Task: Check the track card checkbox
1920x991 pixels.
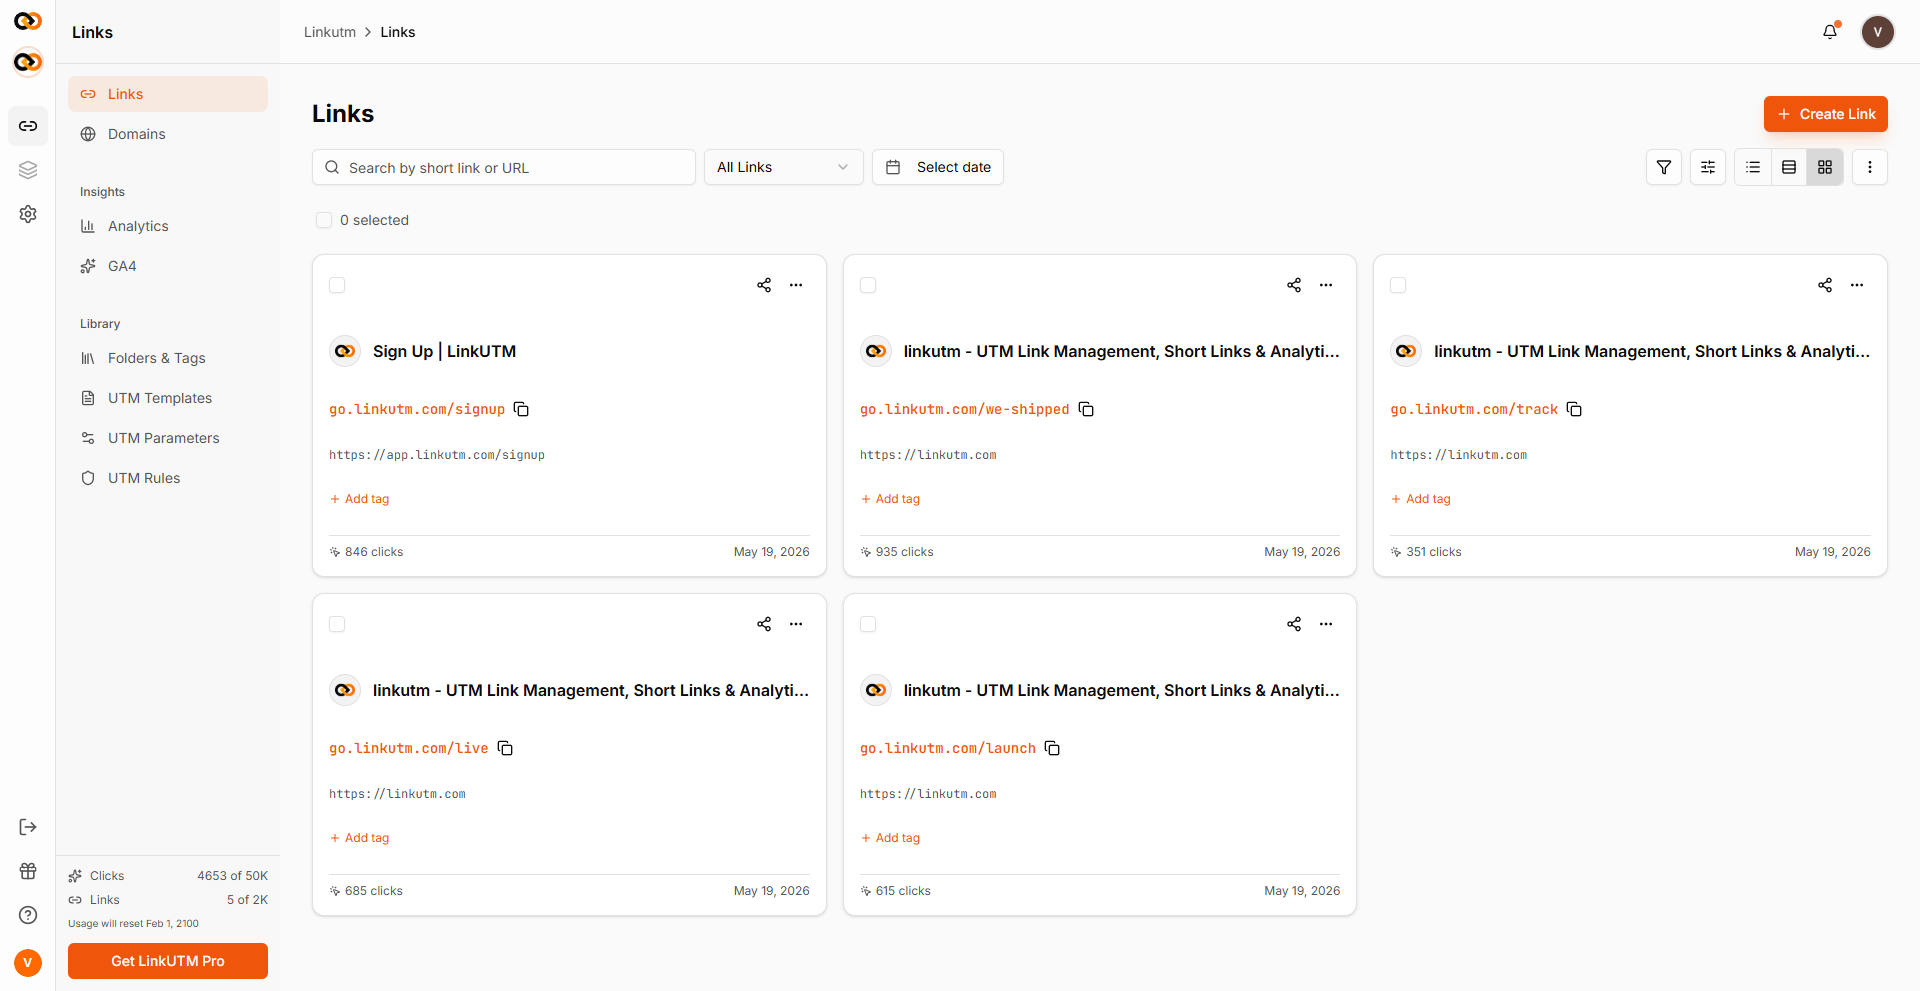Action: click(1398, 285)
